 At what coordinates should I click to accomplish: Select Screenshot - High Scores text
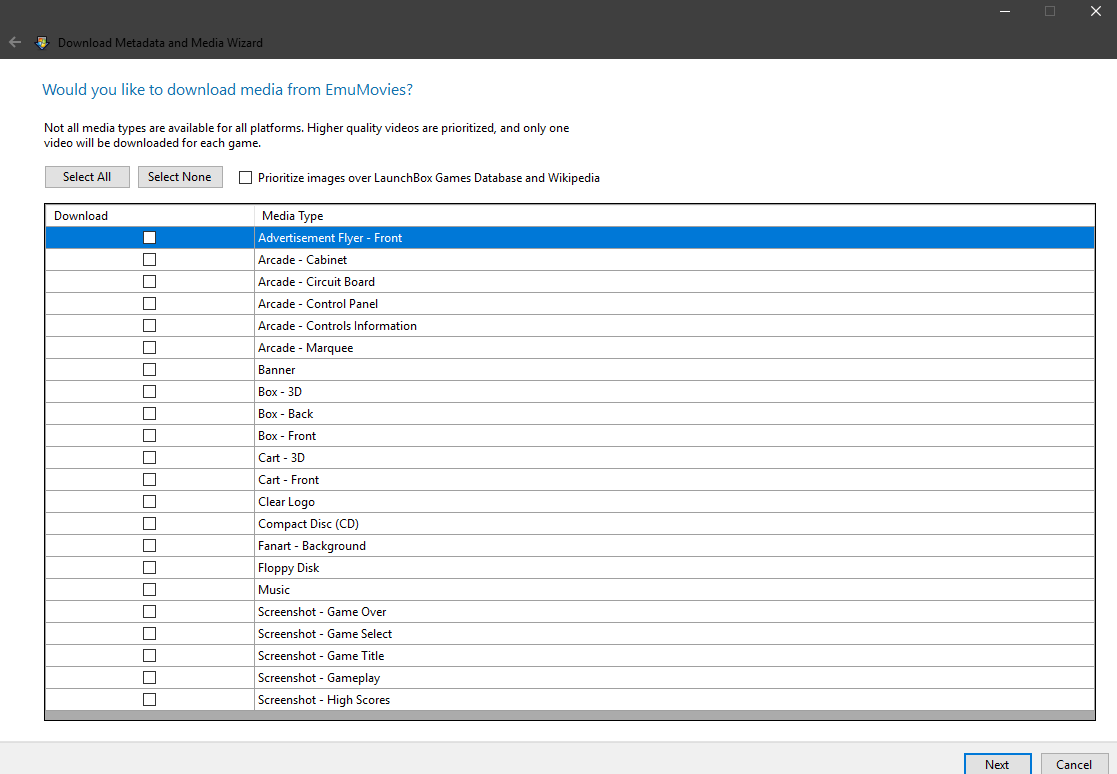tap(324, 700)
